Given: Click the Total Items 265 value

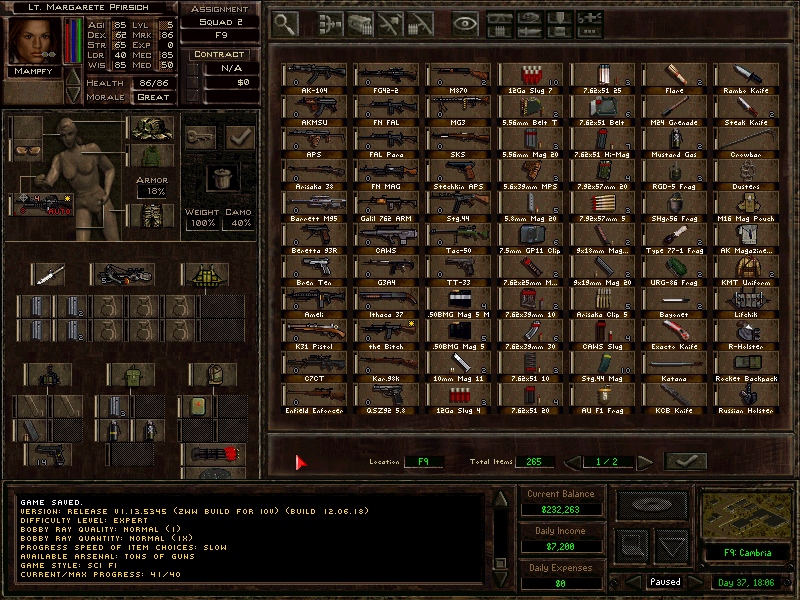Looking at the screenshot, I should [534, 462].
